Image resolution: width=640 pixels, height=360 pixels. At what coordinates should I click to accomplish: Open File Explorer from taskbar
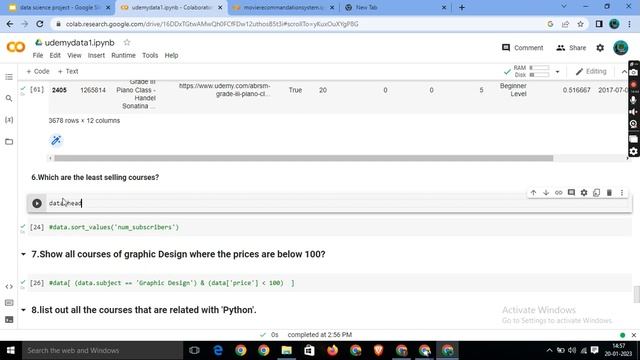pos(287,351)
